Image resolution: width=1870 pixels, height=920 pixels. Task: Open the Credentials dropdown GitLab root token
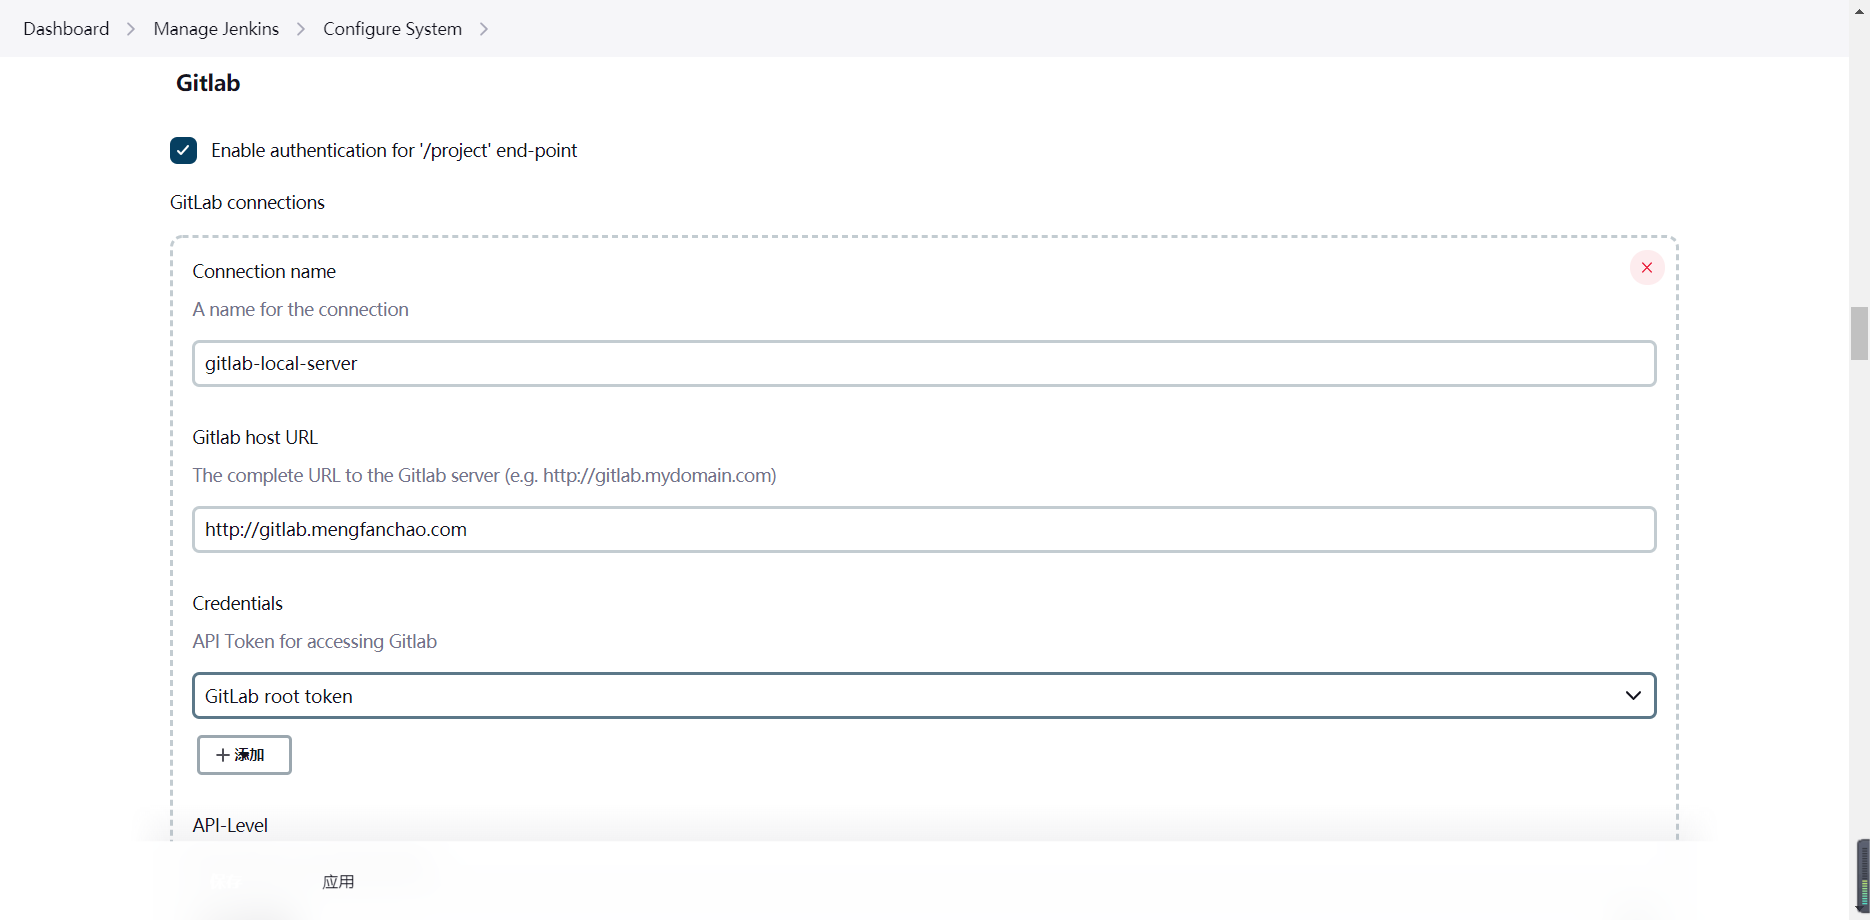[x=924, y=696]
